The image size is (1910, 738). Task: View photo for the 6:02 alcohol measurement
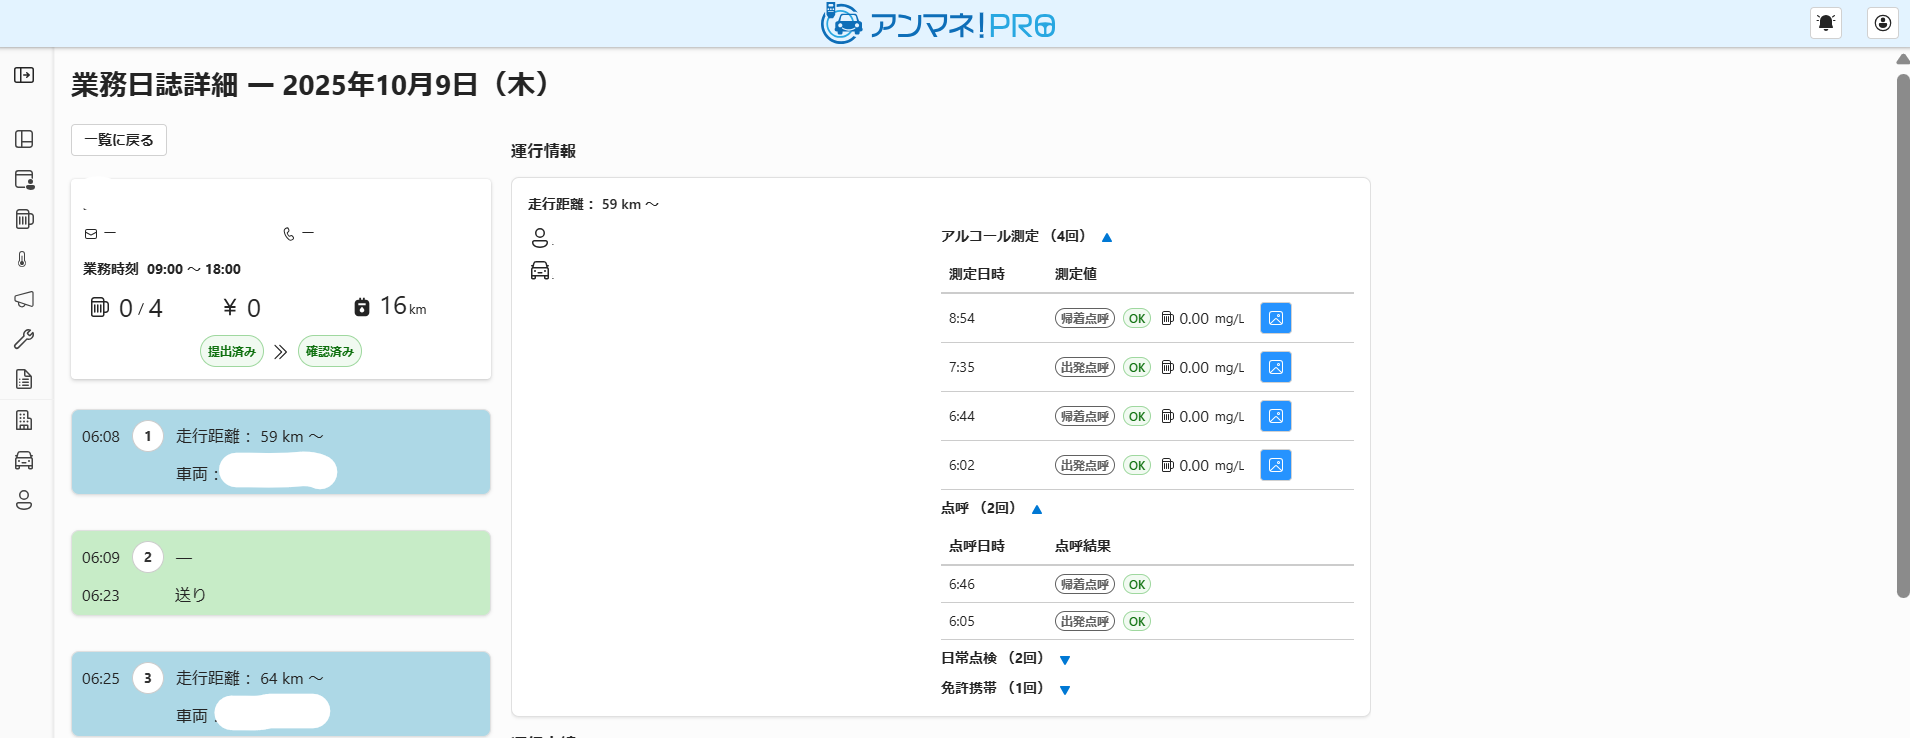[x=1276, y=465]
